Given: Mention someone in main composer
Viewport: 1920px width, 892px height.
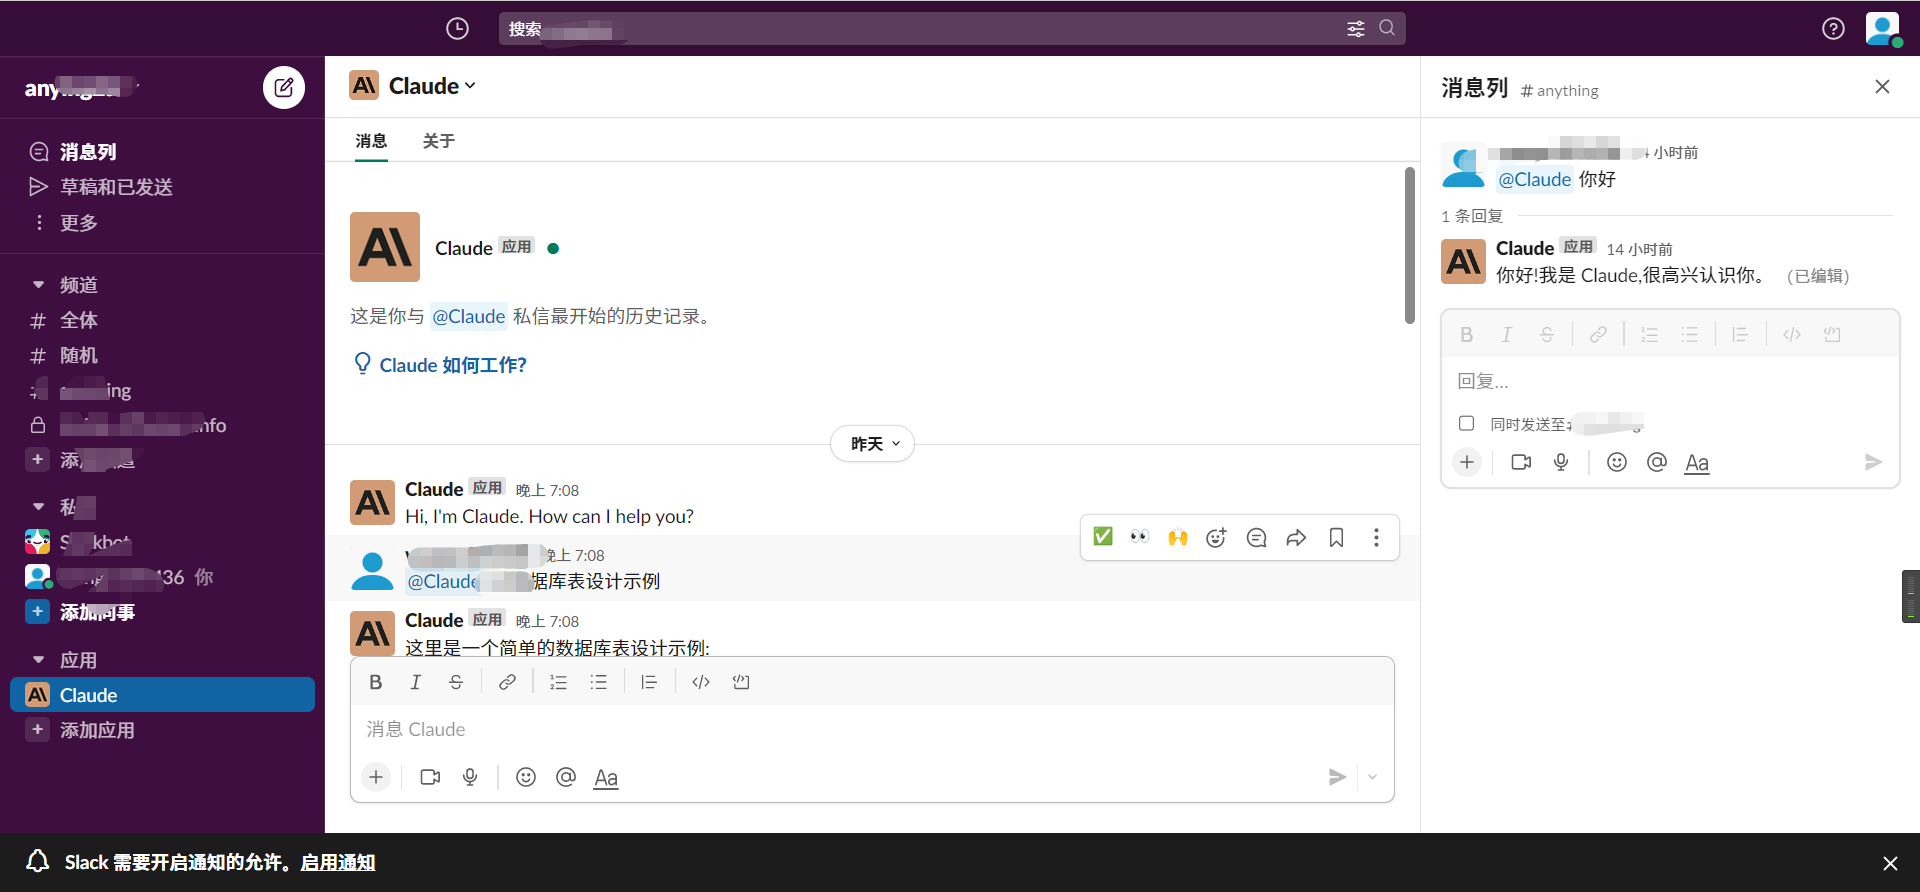Looking at the screenshot, I should (566, 777).
